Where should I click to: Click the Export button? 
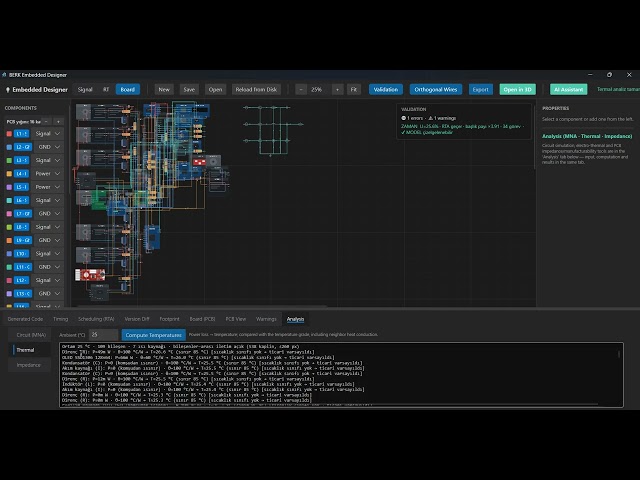point(480,89)
